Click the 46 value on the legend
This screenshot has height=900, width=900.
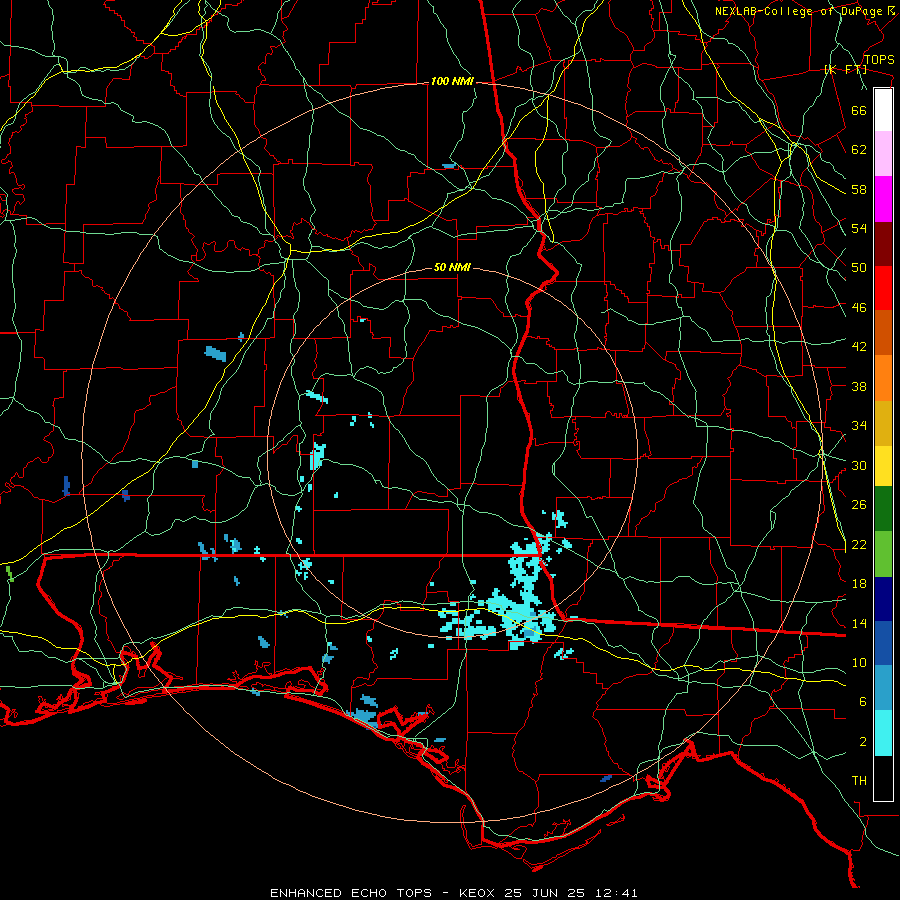point(859,308)
